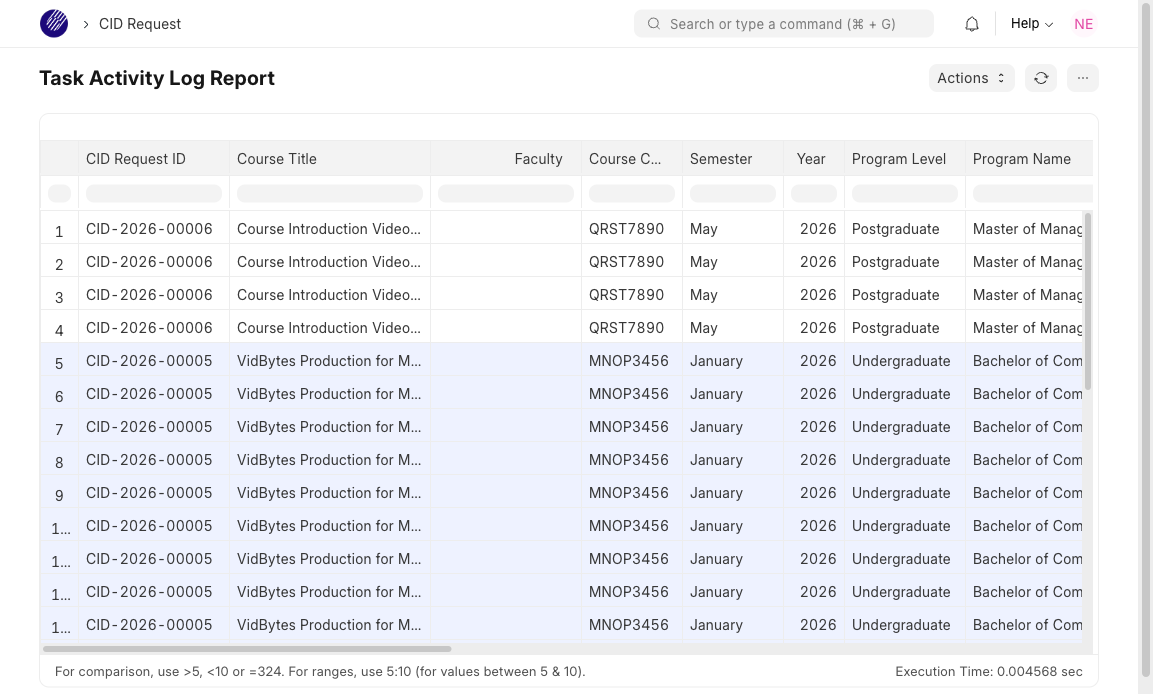Open the NE user avatar menu
Screen dimensions: 1153x694
tap(1083, 23)
